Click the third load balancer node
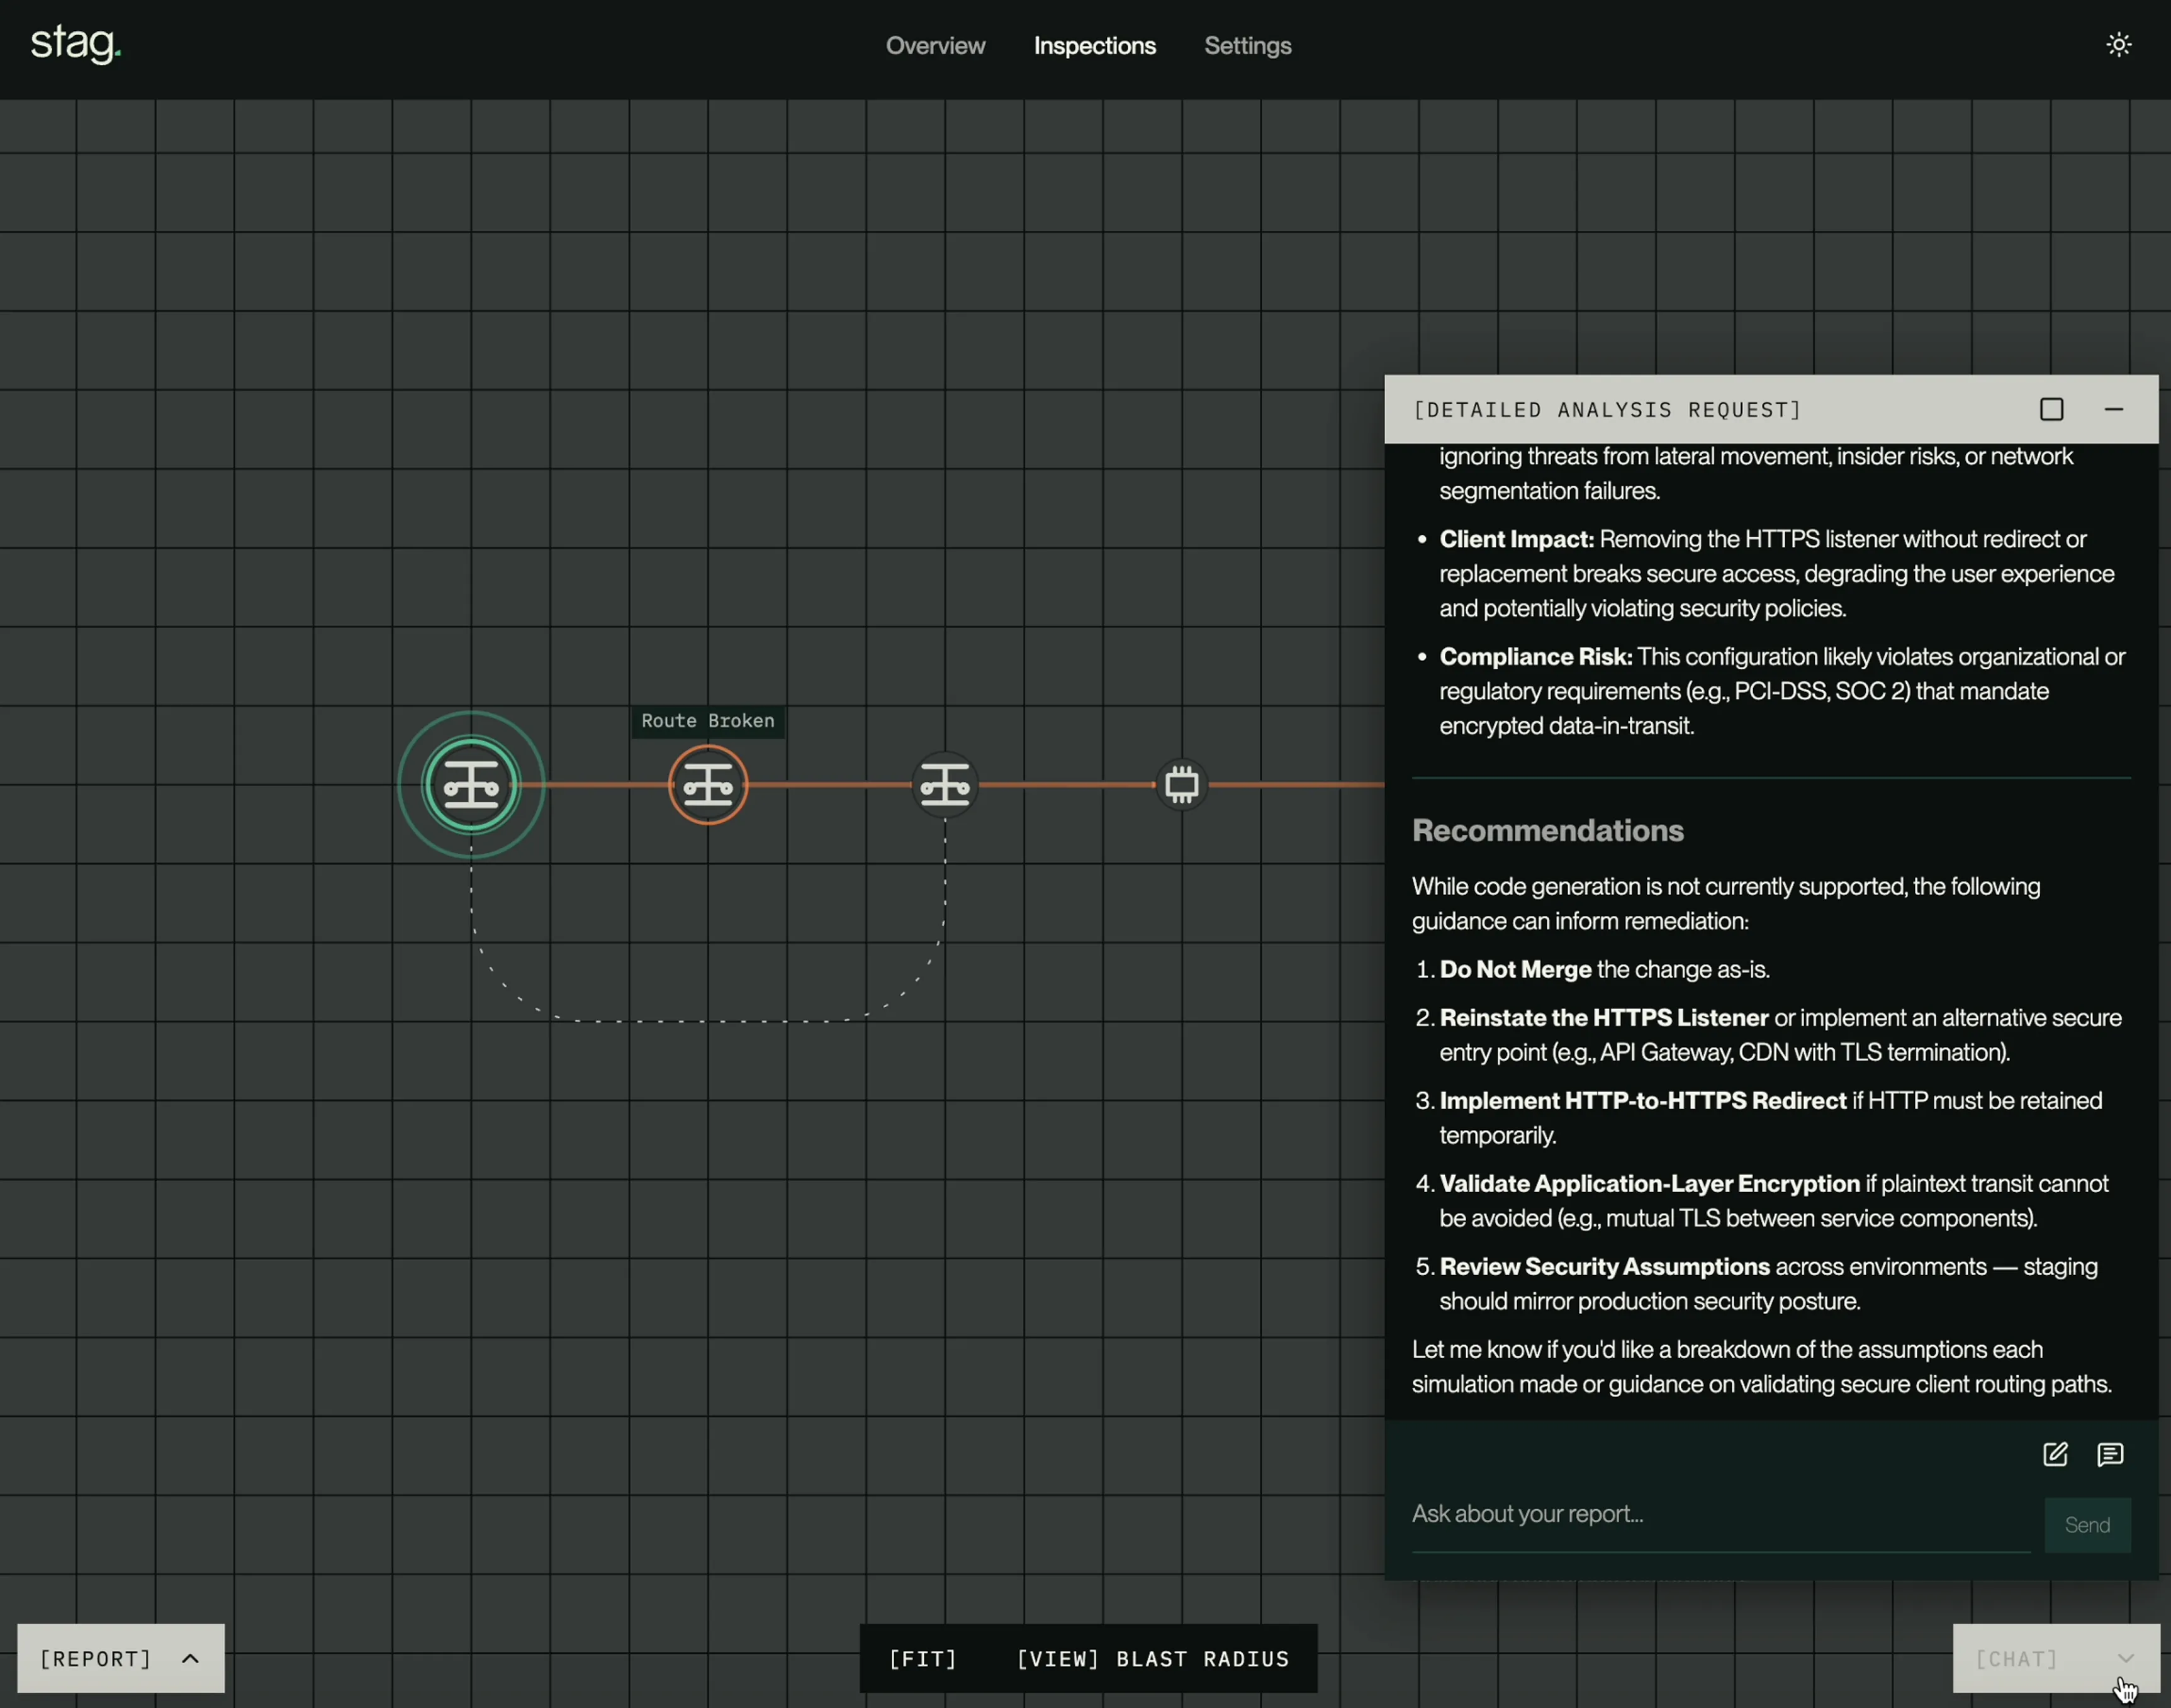Screen dimensions: 2171x1708 [x=945, y=785]
